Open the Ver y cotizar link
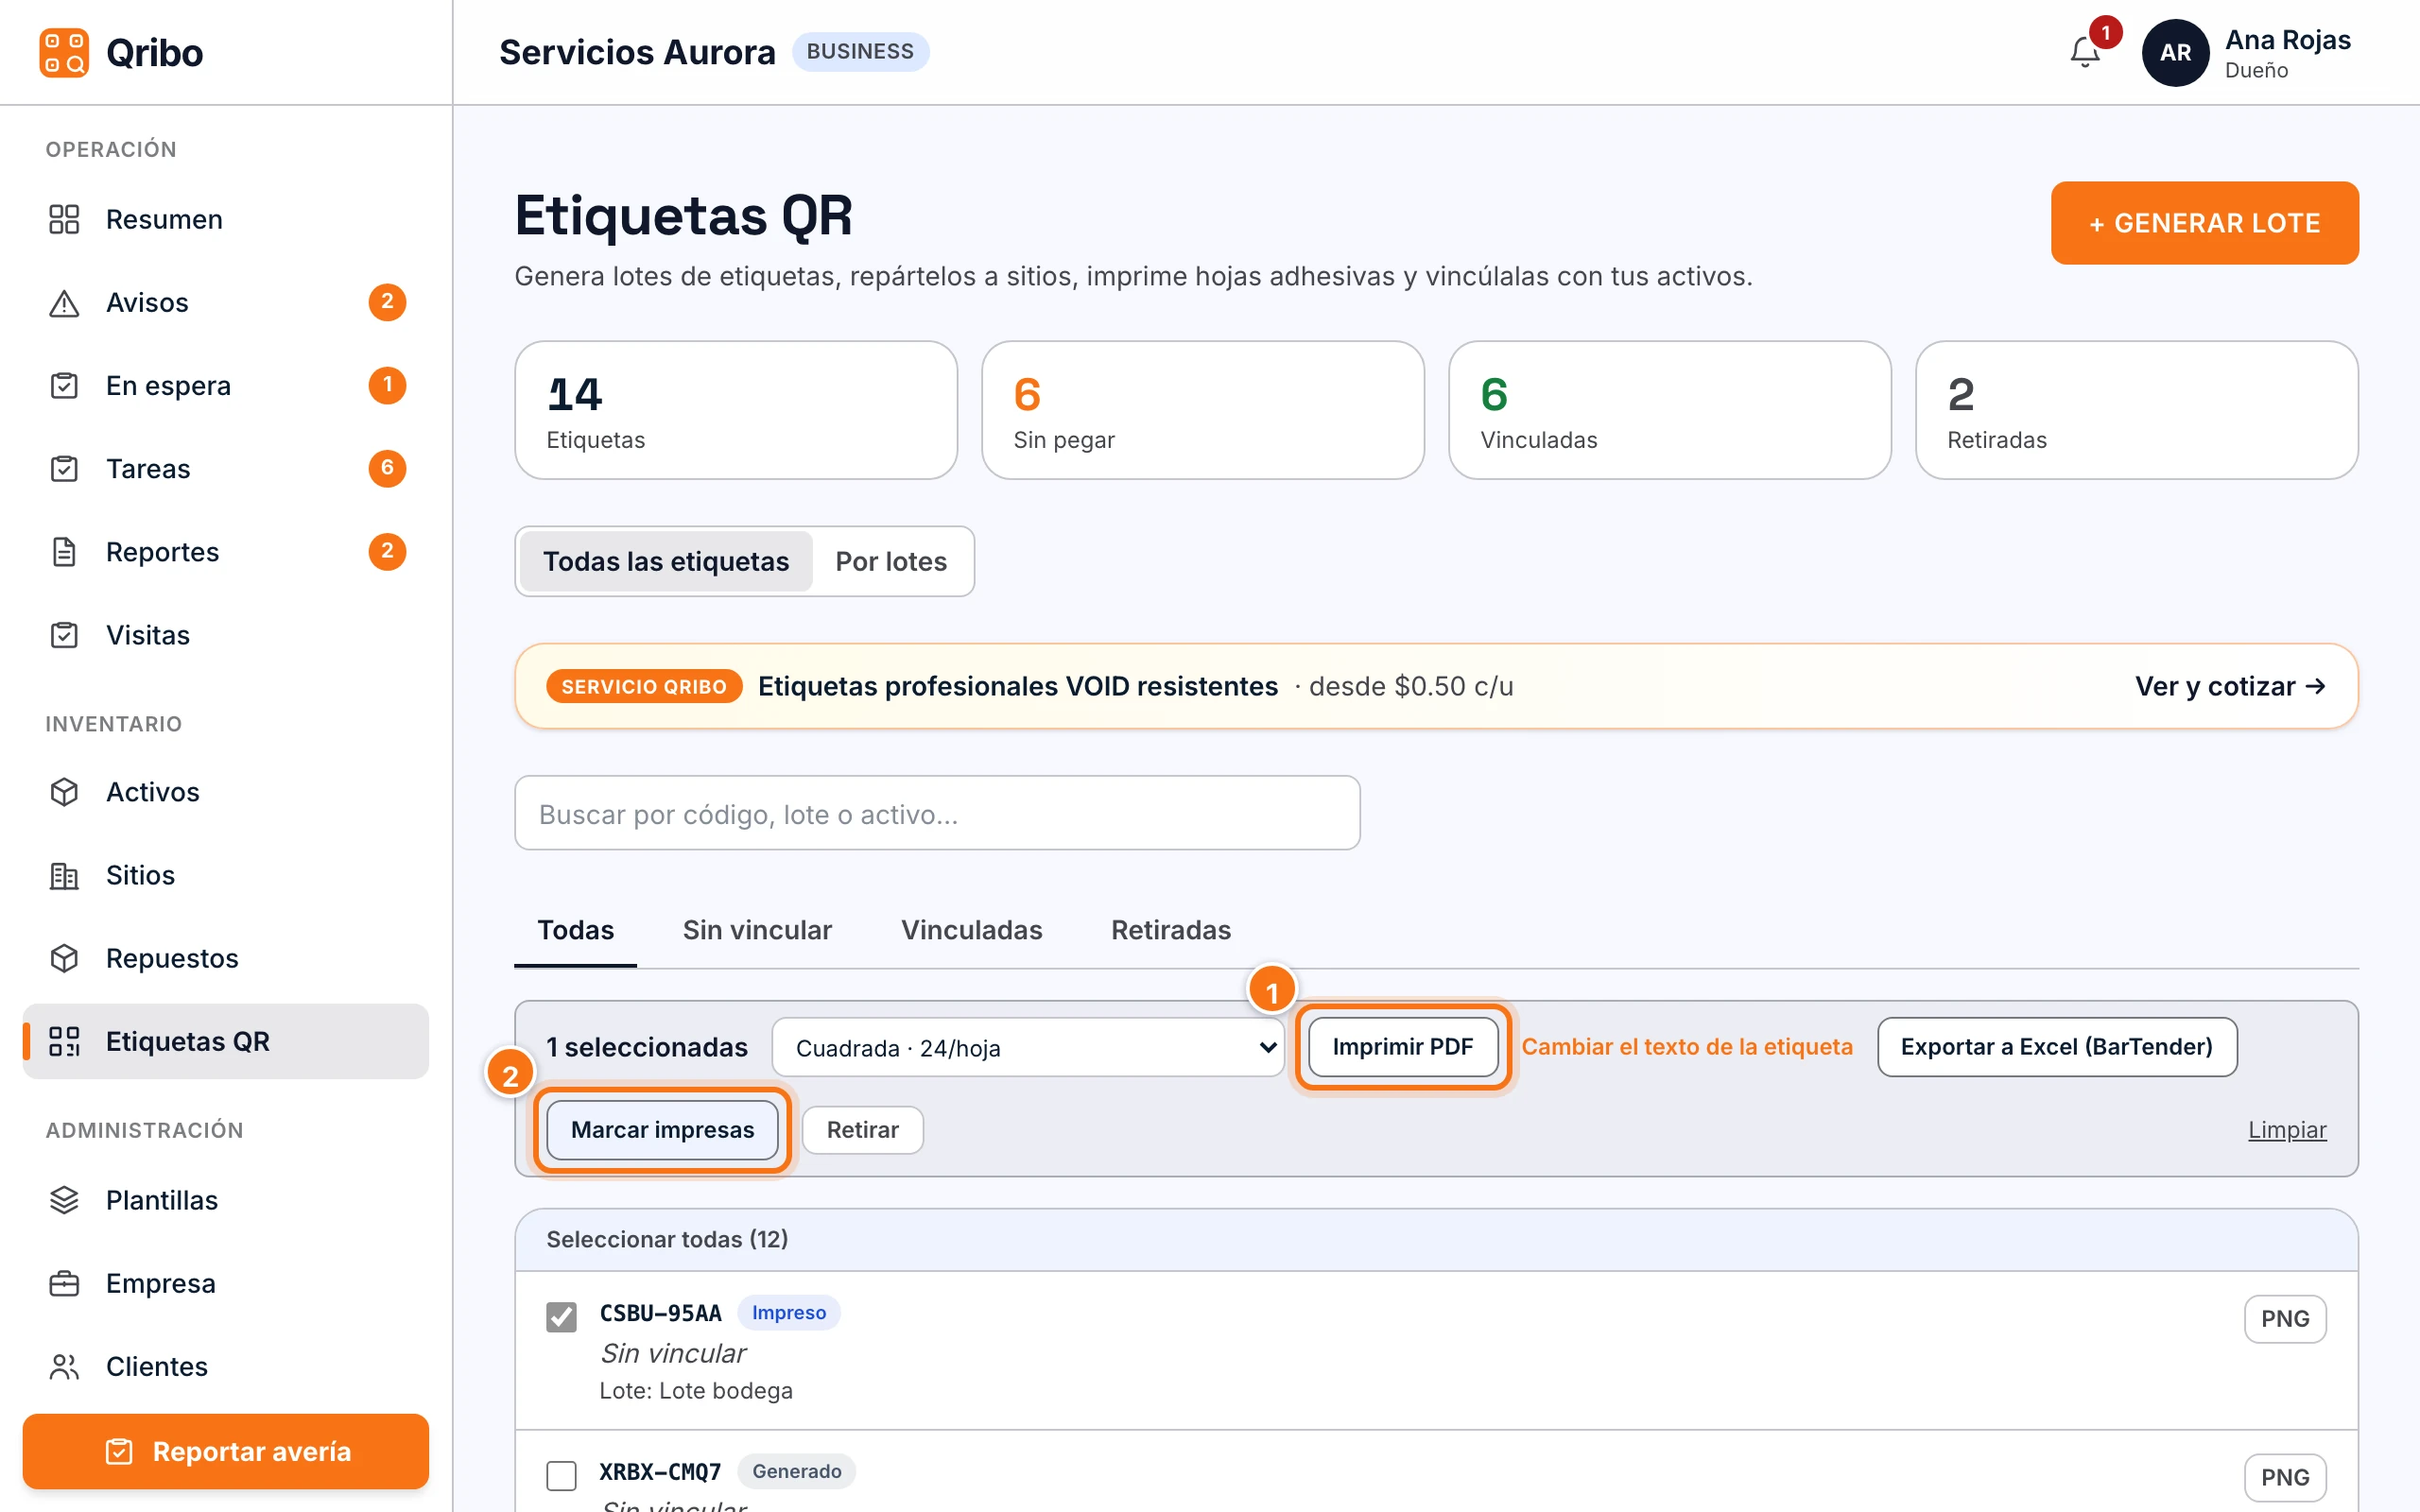Viewport: 2420px width, 1512px height. [x=2229, y=686]
